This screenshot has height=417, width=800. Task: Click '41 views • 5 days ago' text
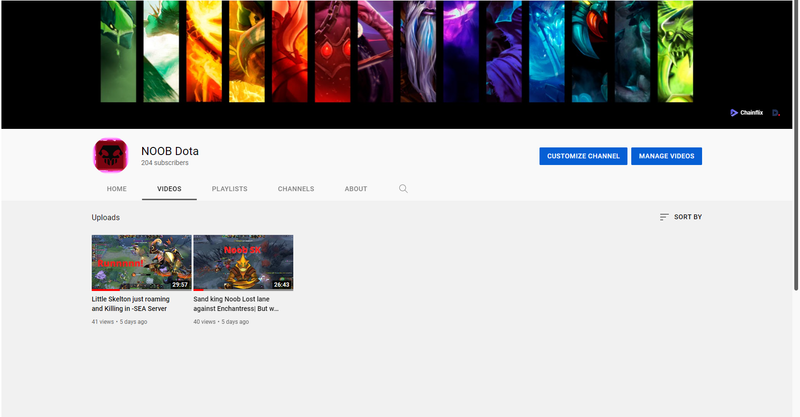tap(119, 322)
